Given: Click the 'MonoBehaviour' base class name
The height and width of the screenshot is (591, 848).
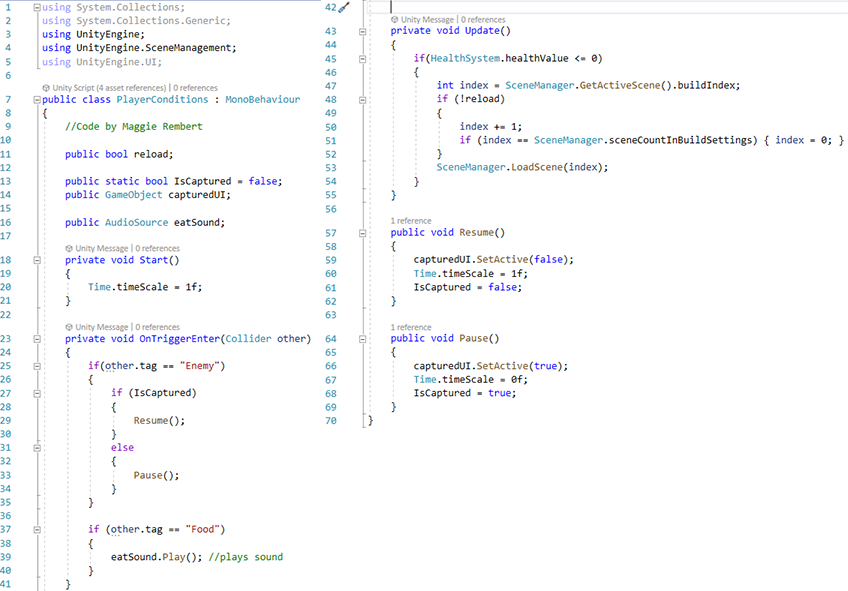Looking at the screenshot, I should (262, 99).
